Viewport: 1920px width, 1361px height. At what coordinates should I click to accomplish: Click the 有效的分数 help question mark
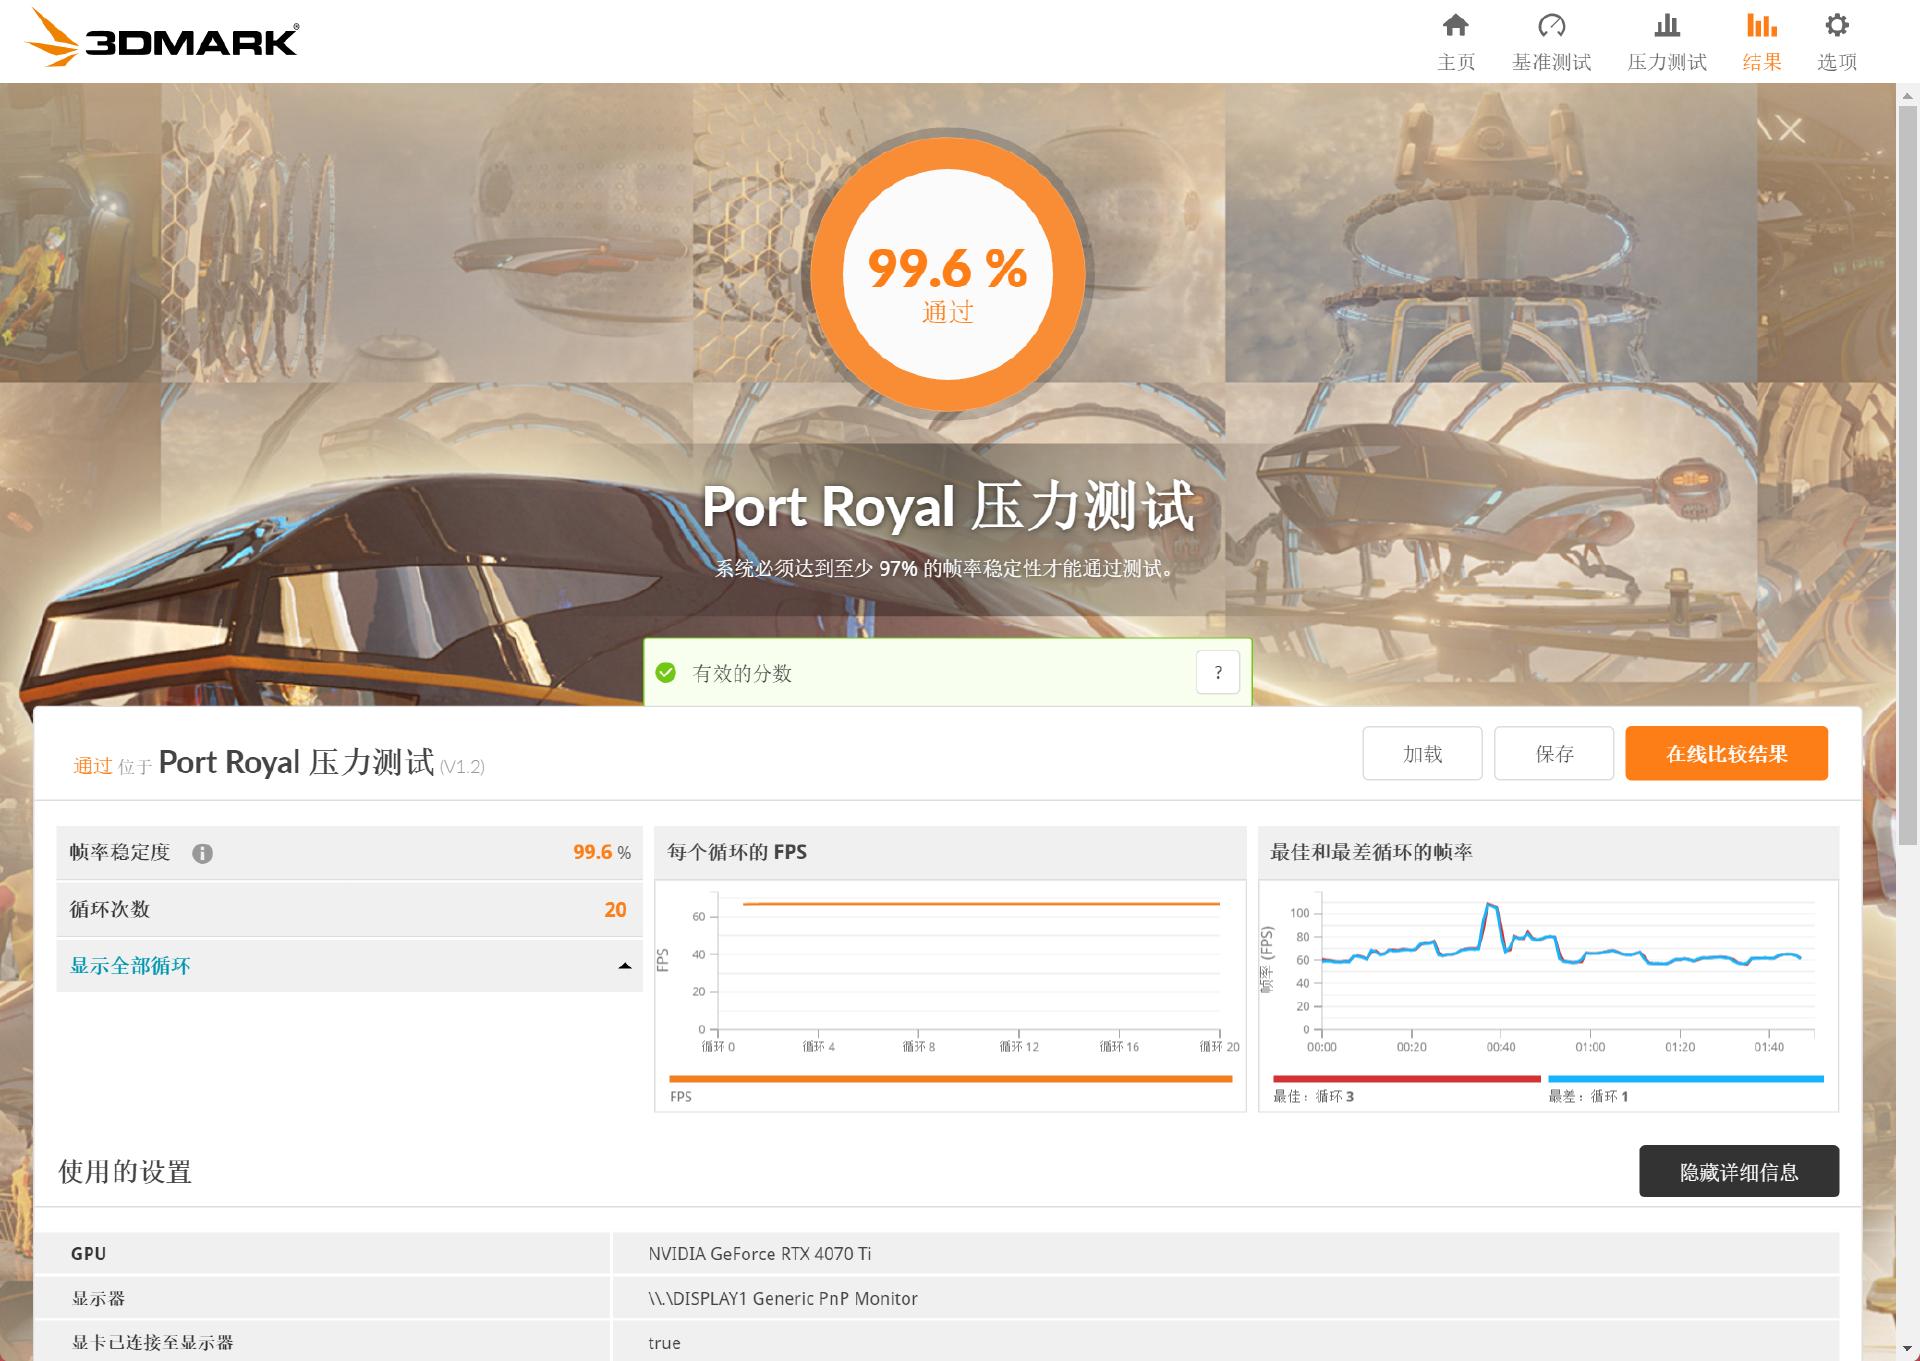pyautogui.click(x=1218, y=672)
